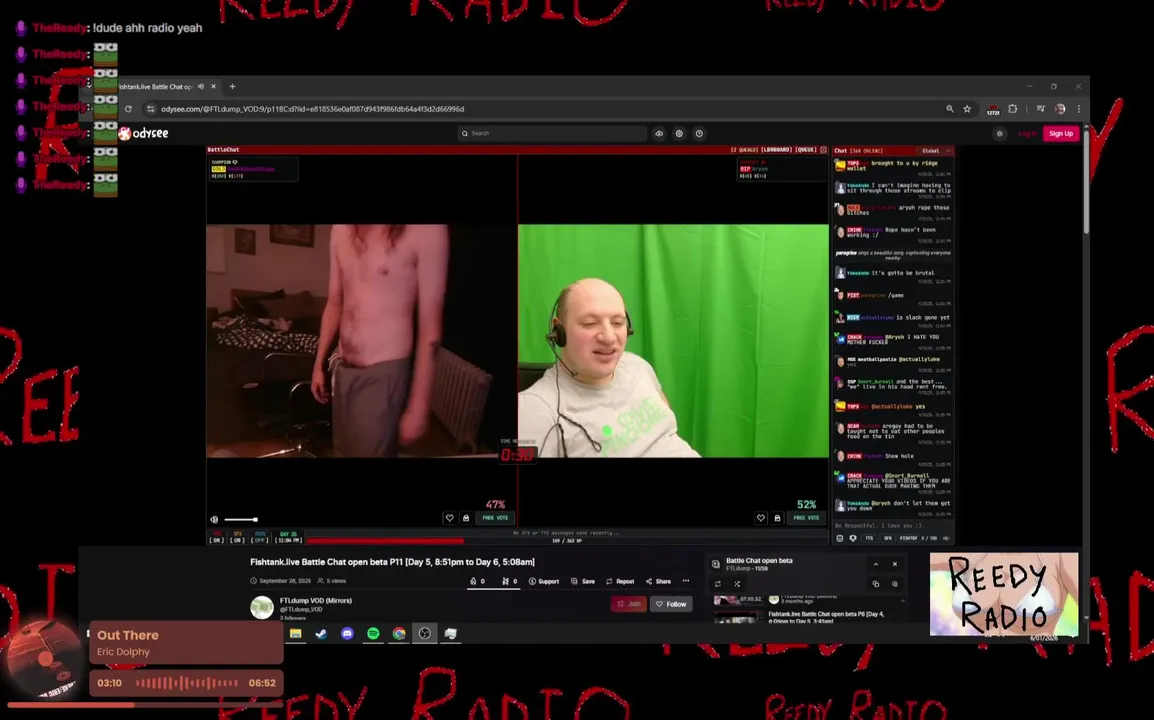
Task: Click the pink Sign Up button
Action: pos(1061,133)
